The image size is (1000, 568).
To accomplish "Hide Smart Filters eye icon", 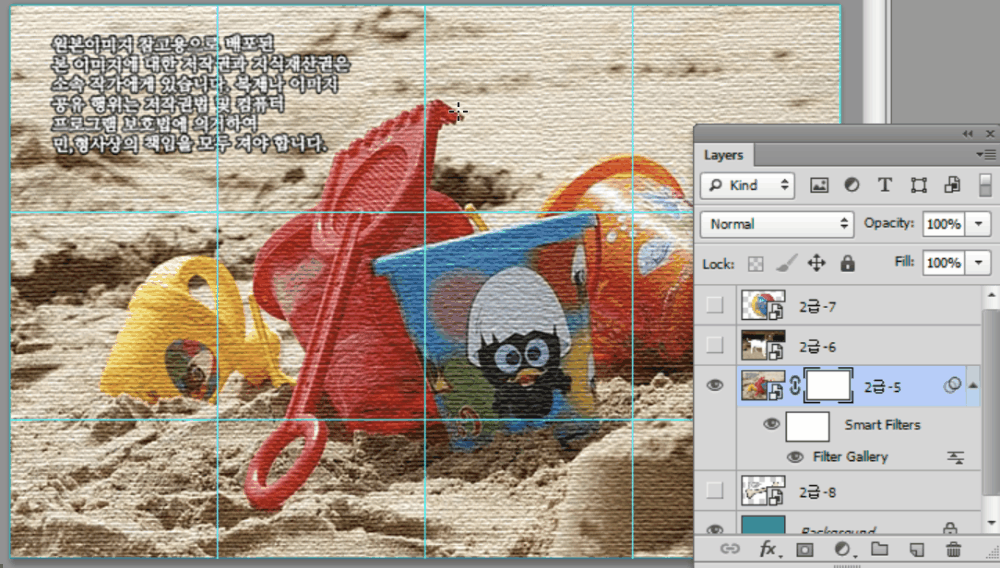I will pyautogui.click(x=771, y=424).
